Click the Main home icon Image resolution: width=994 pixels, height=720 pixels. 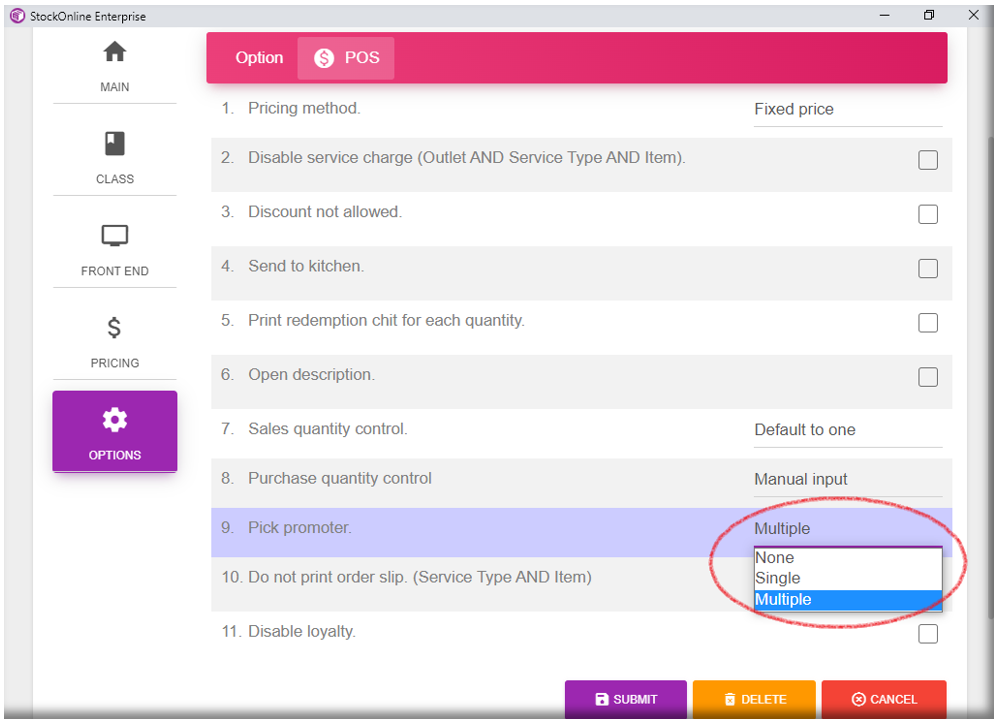pyautogui.click(x=115, y=52)
